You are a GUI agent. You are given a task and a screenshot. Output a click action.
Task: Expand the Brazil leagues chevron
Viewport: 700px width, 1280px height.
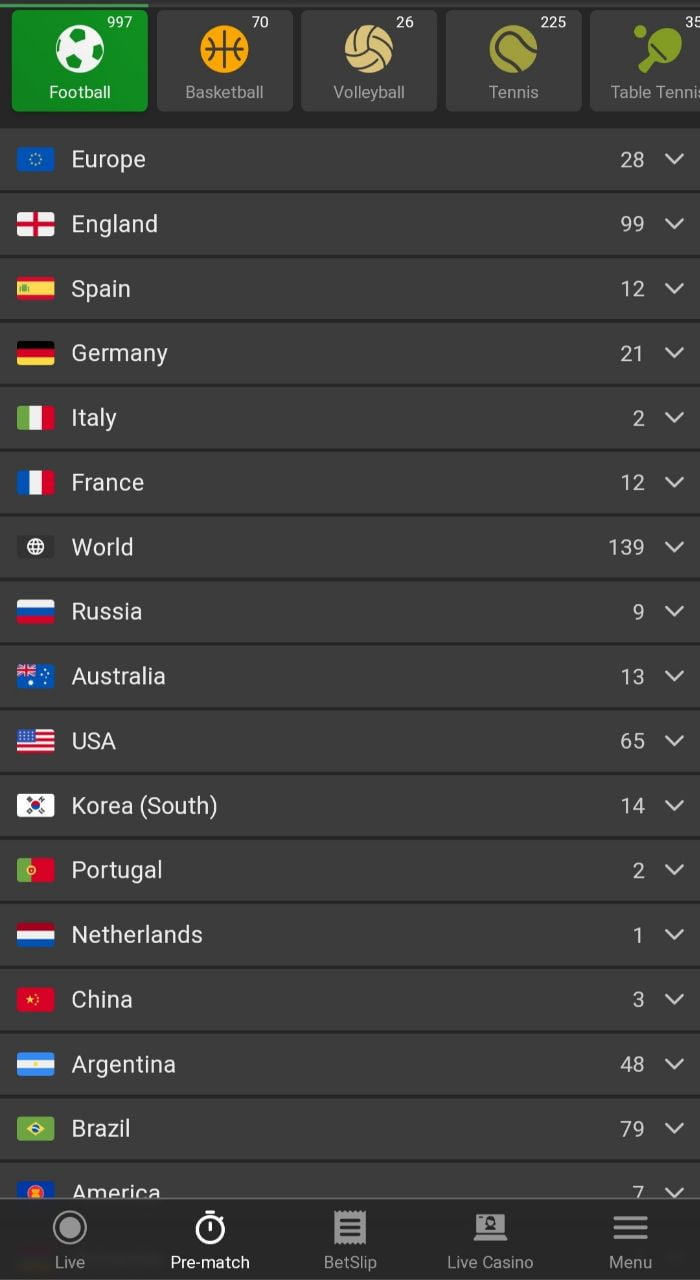tap(674, 1128)
